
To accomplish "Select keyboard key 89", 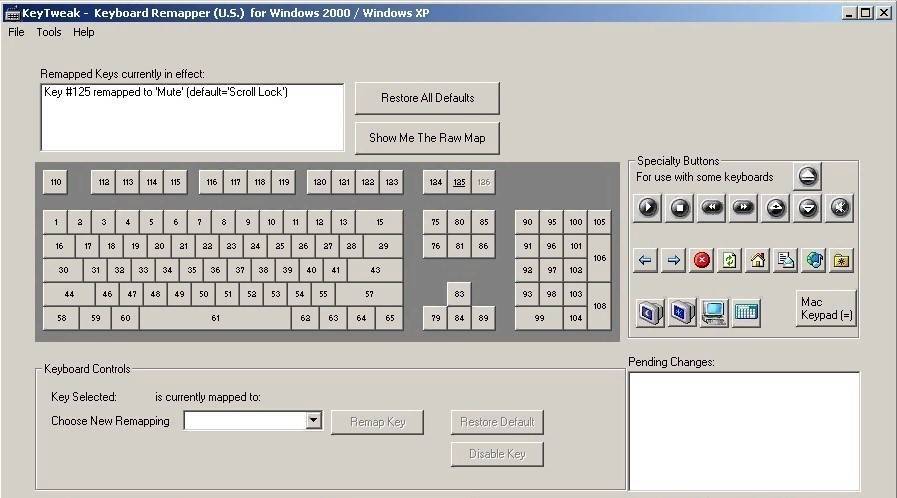I will pos(483,318).
